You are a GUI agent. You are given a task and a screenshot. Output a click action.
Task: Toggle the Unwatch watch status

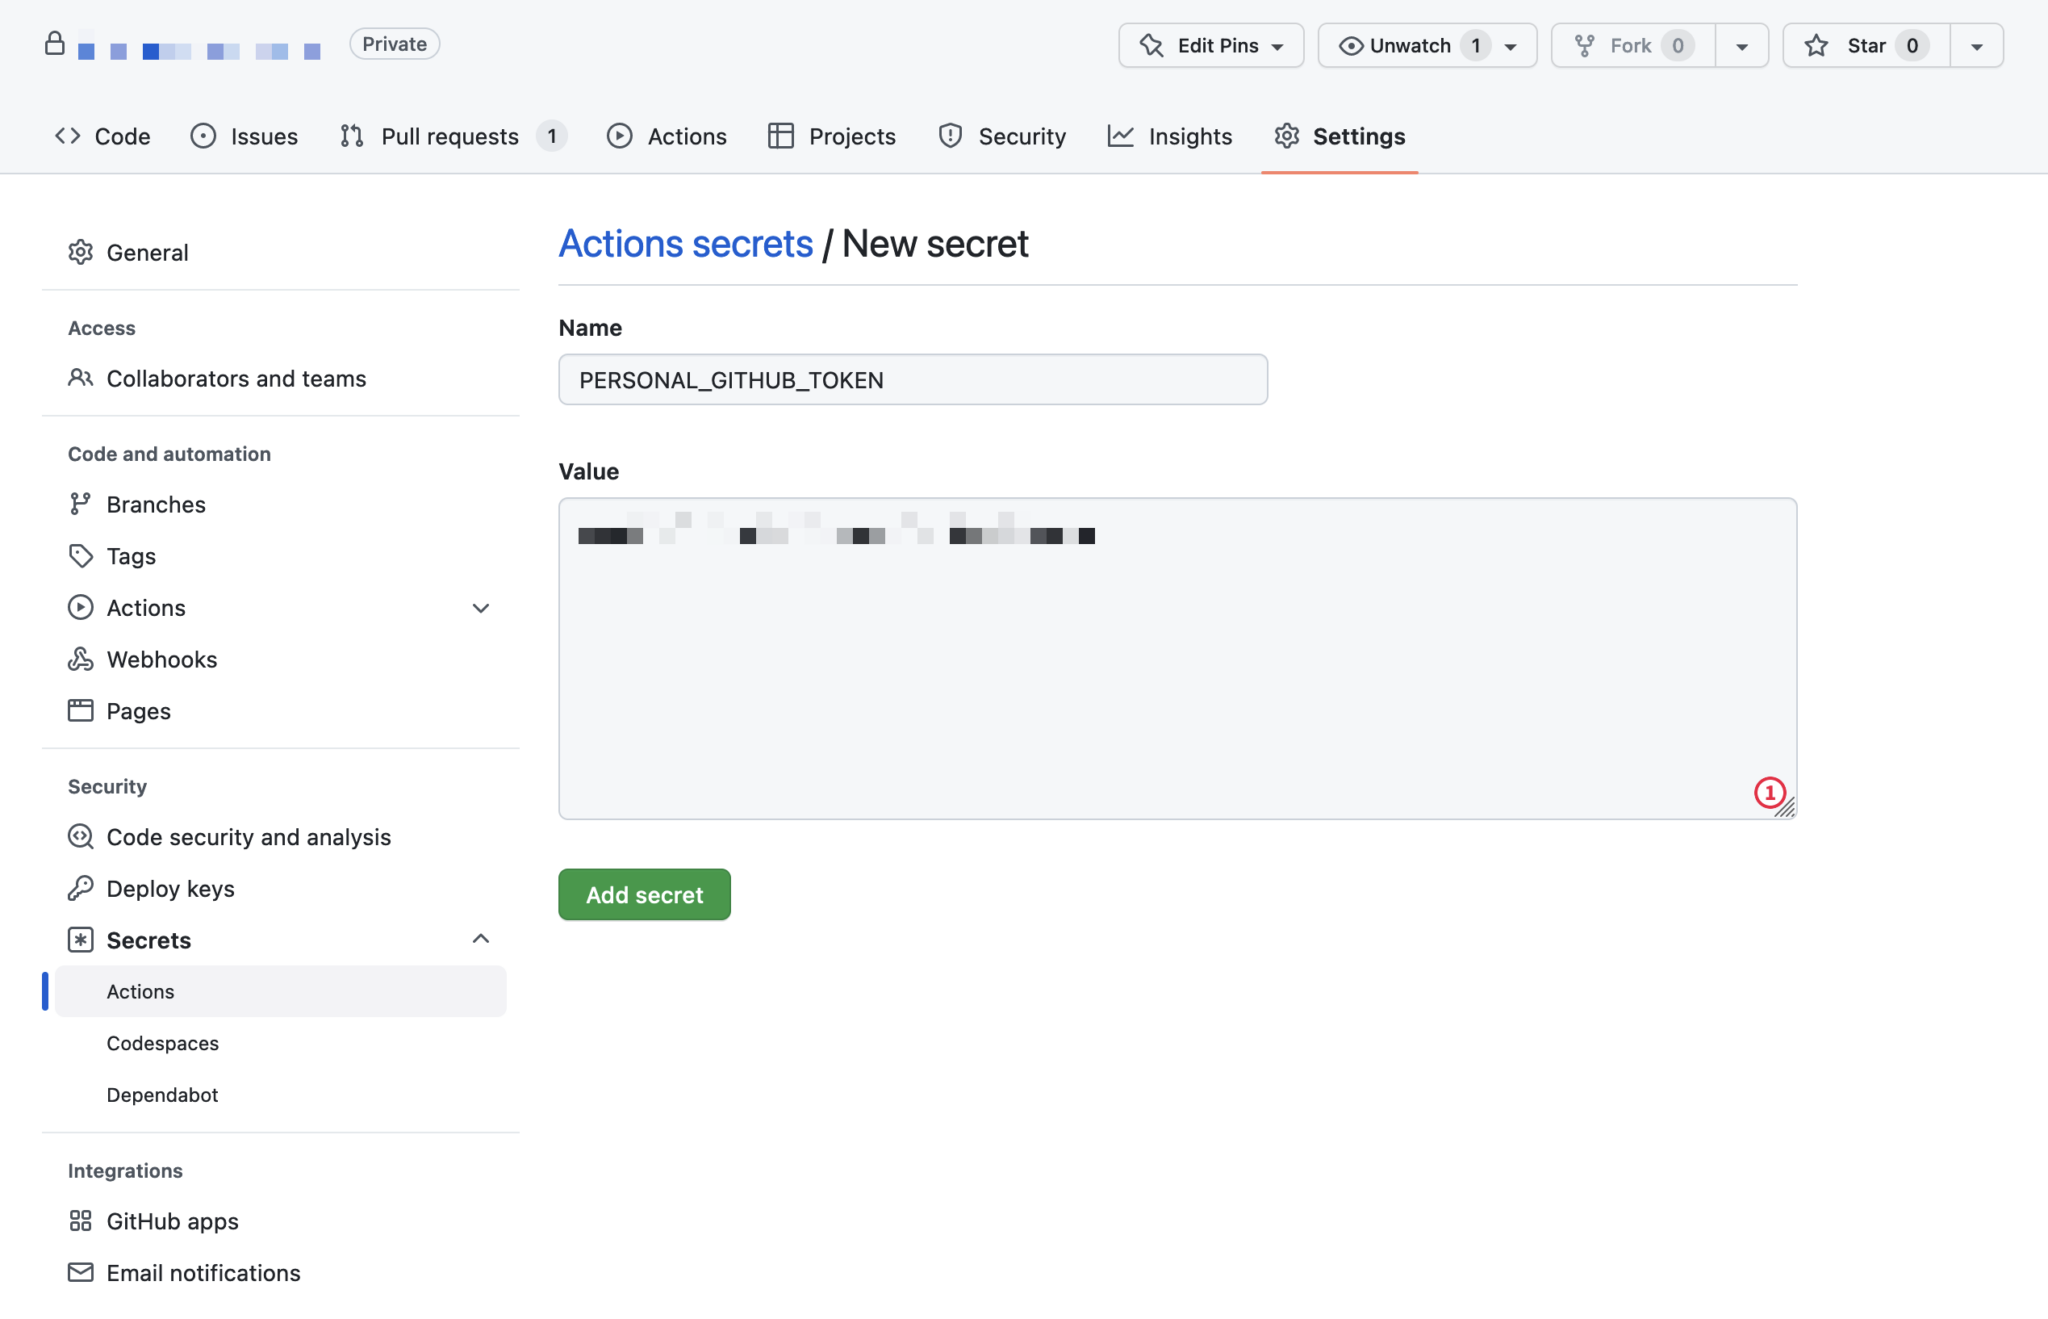[x=1410, y=45]
